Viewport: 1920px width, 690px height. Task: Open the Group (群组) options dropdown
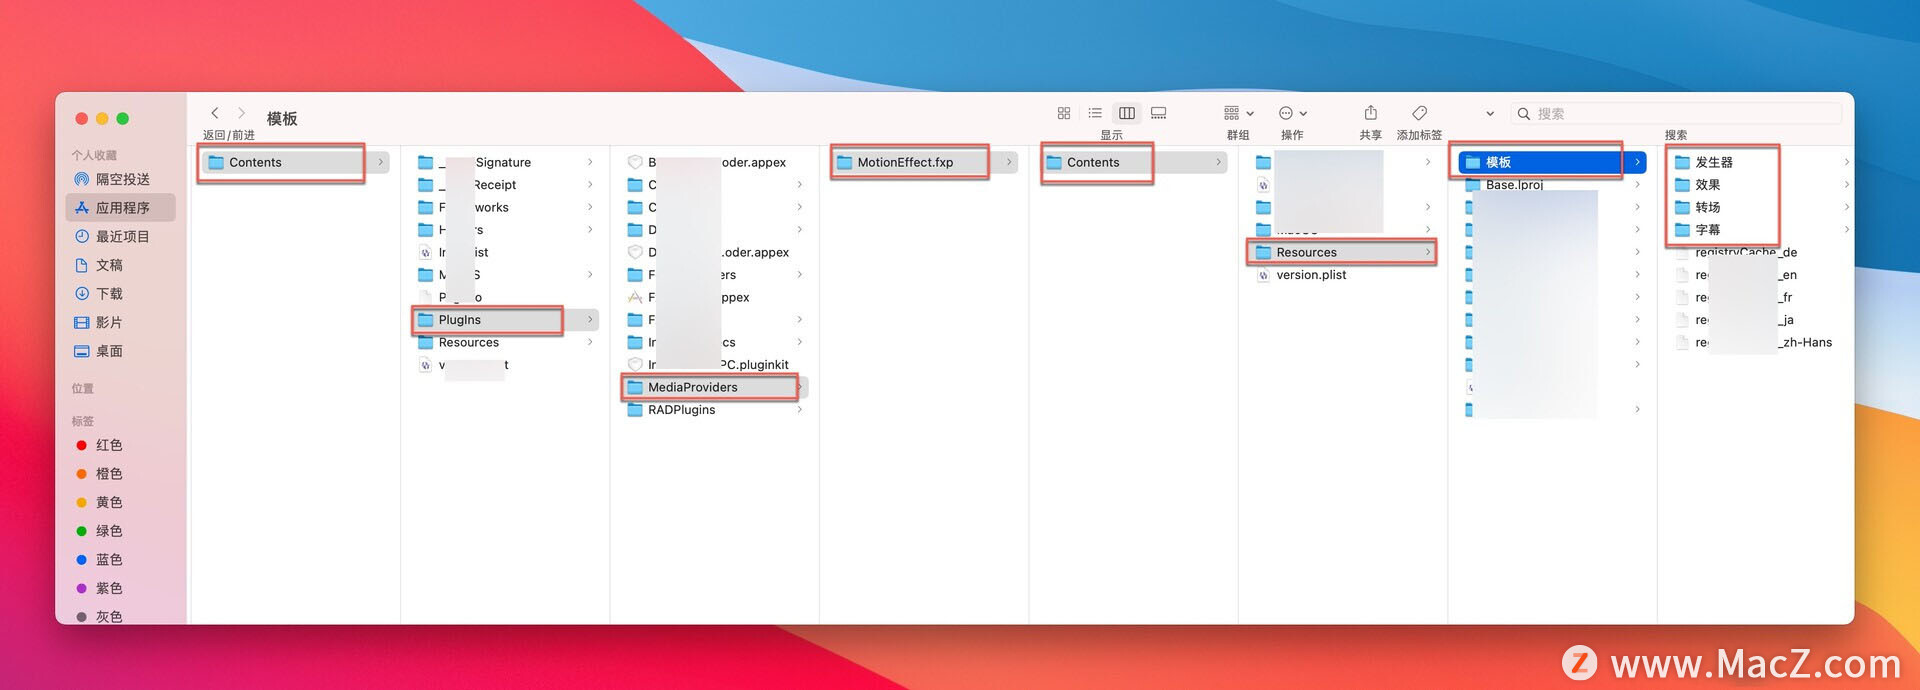point(1239,113)
